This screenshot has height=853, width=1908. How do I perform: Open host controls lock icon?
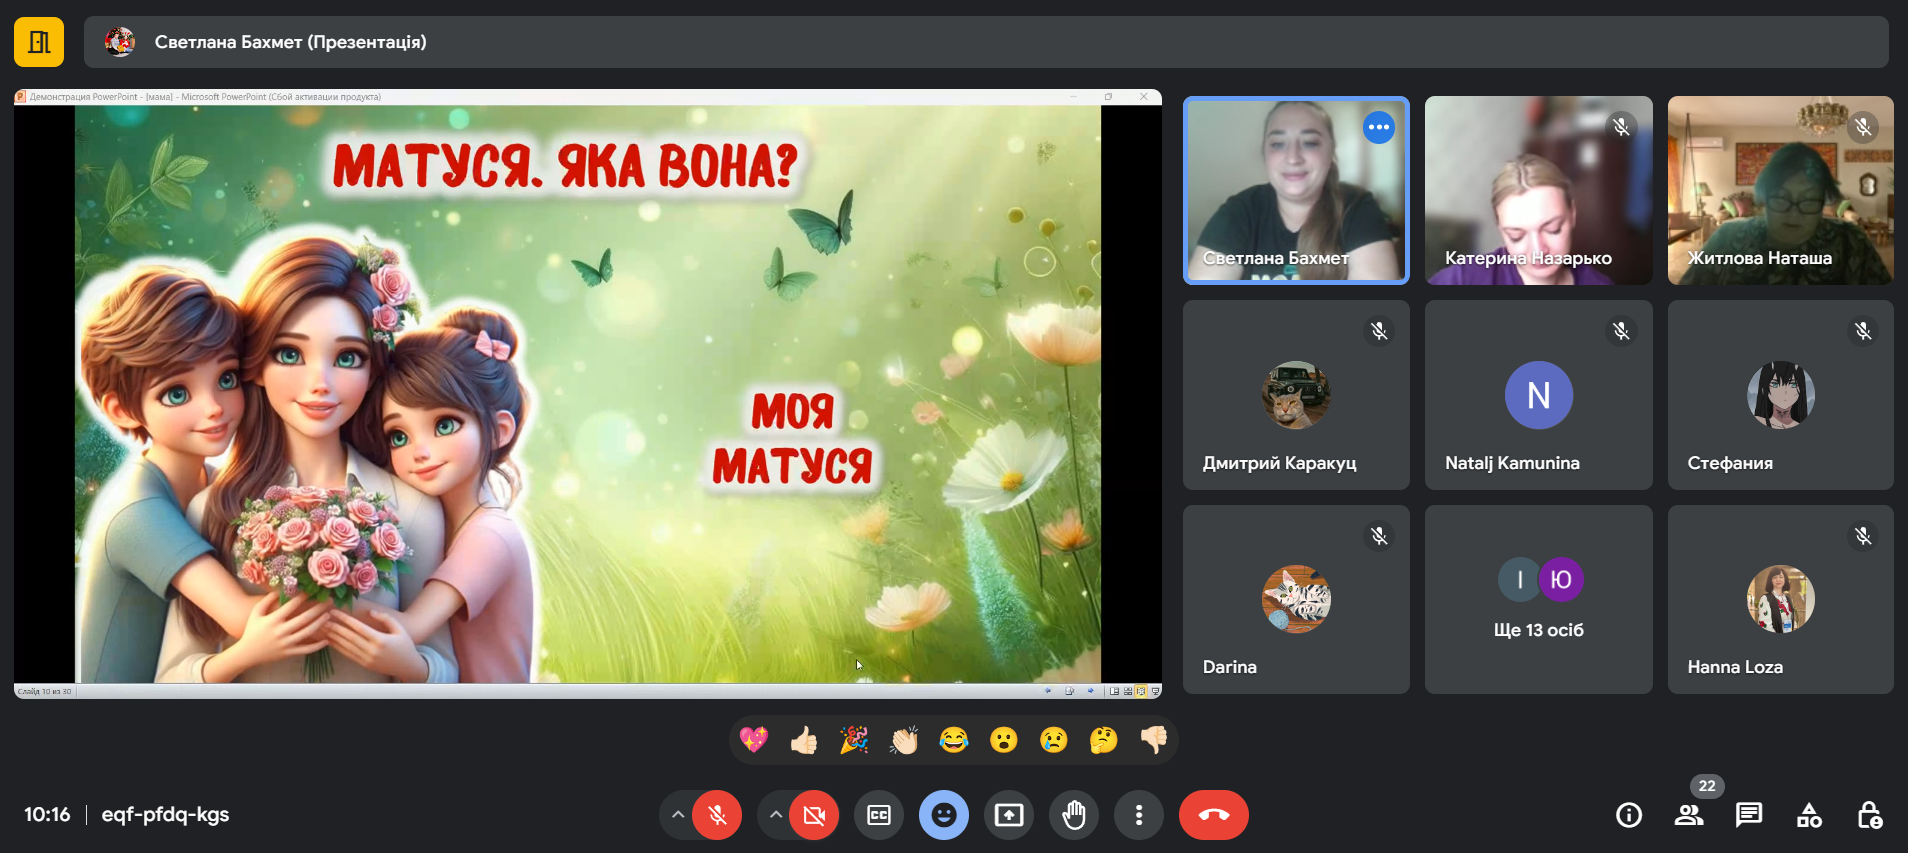coord(1869,815)
